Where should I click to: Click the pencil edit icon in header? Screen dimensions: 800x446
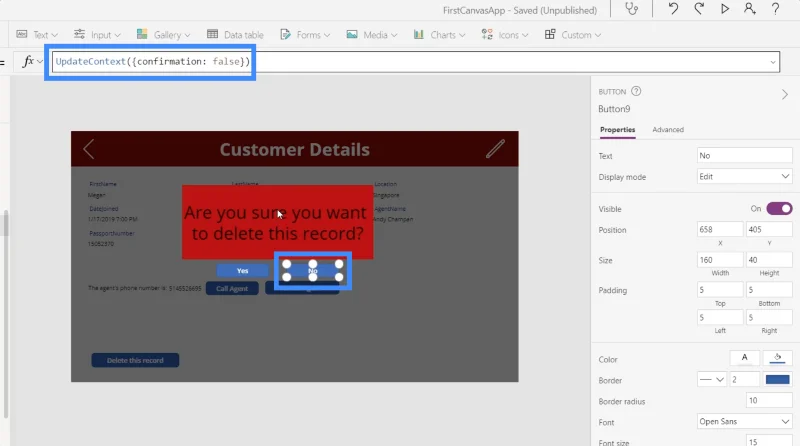(495, 149)
